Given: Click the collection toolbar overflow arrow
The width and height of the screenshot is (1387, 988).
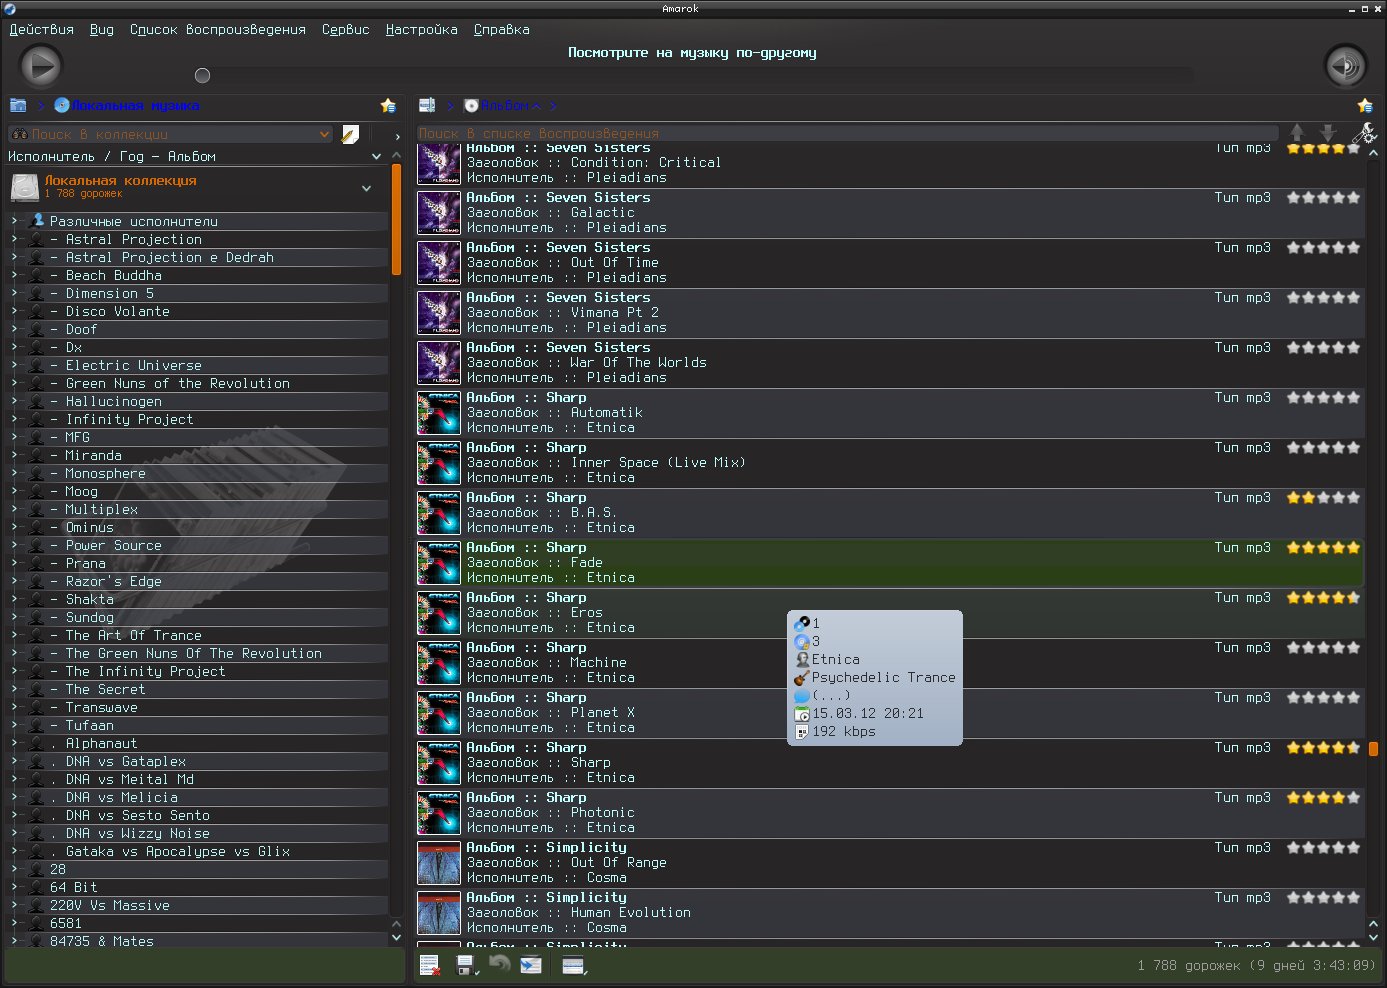Looking at the screenshot, I should (397, 136).
